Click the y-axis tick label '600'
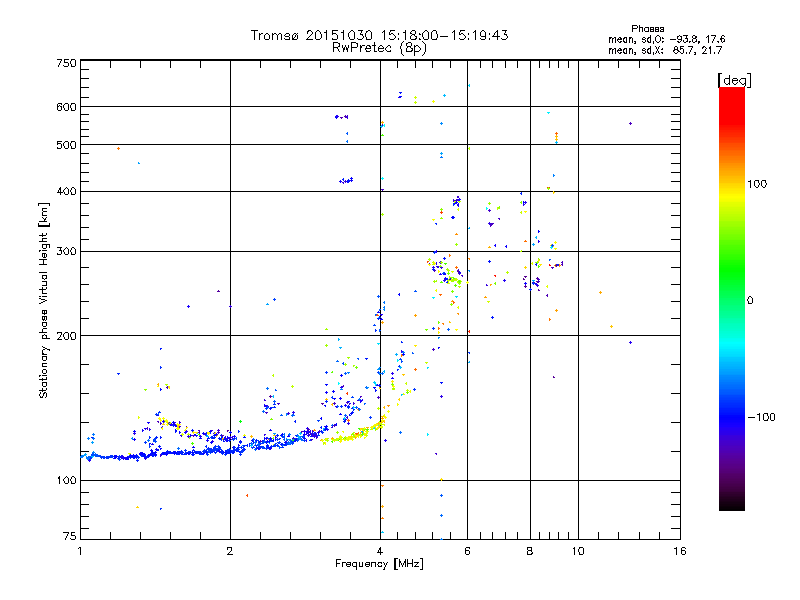The height and width of the screenshot is (600, 800). click(66, 107)
